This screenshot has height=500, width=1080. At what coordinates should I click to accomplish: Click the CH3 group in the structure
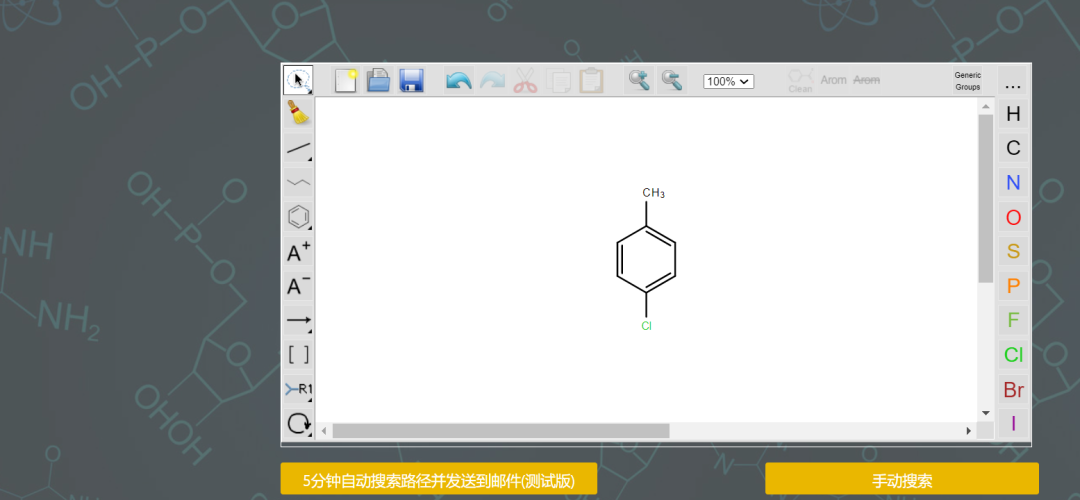click(x=653, y=194)
